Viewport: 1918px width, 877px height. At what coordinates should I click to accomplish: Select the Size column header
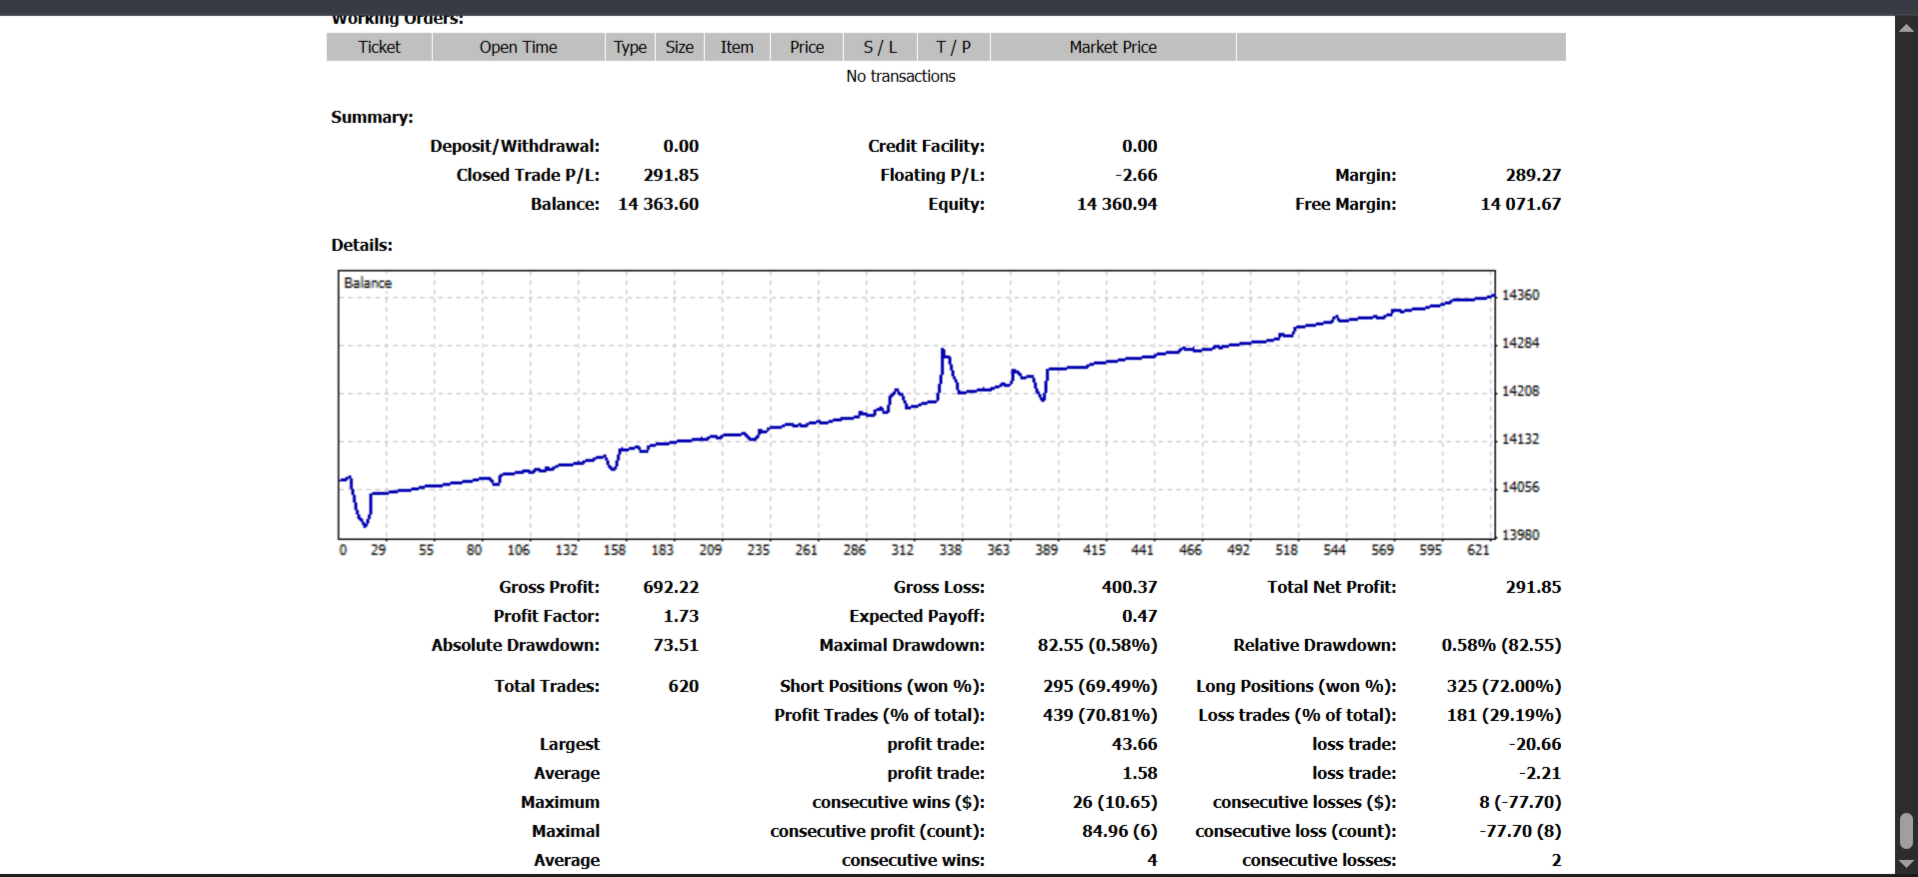click(680, 47)
